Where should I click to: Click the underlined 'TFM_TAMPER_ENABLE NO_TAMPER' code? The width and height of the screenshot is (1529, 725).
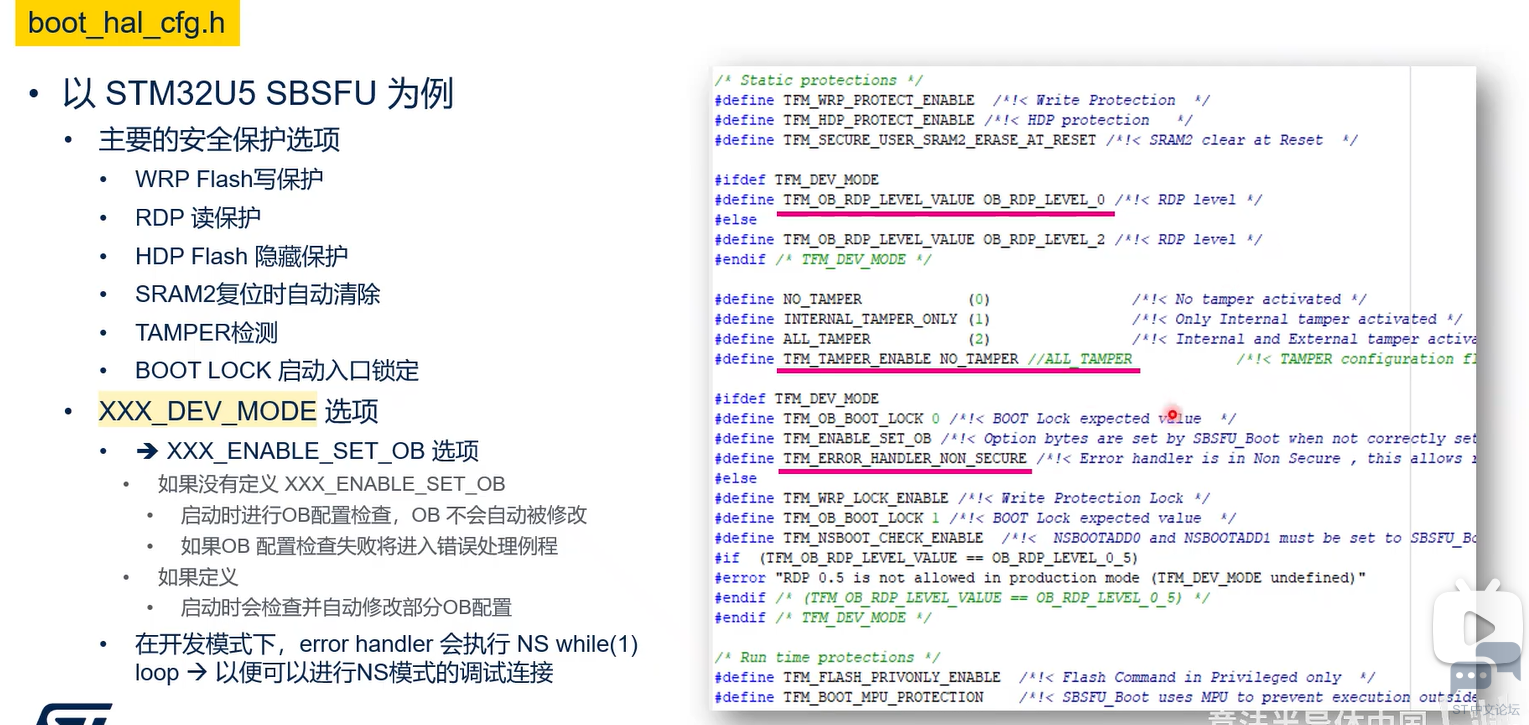pyautogui.click(x=900, y=359)
